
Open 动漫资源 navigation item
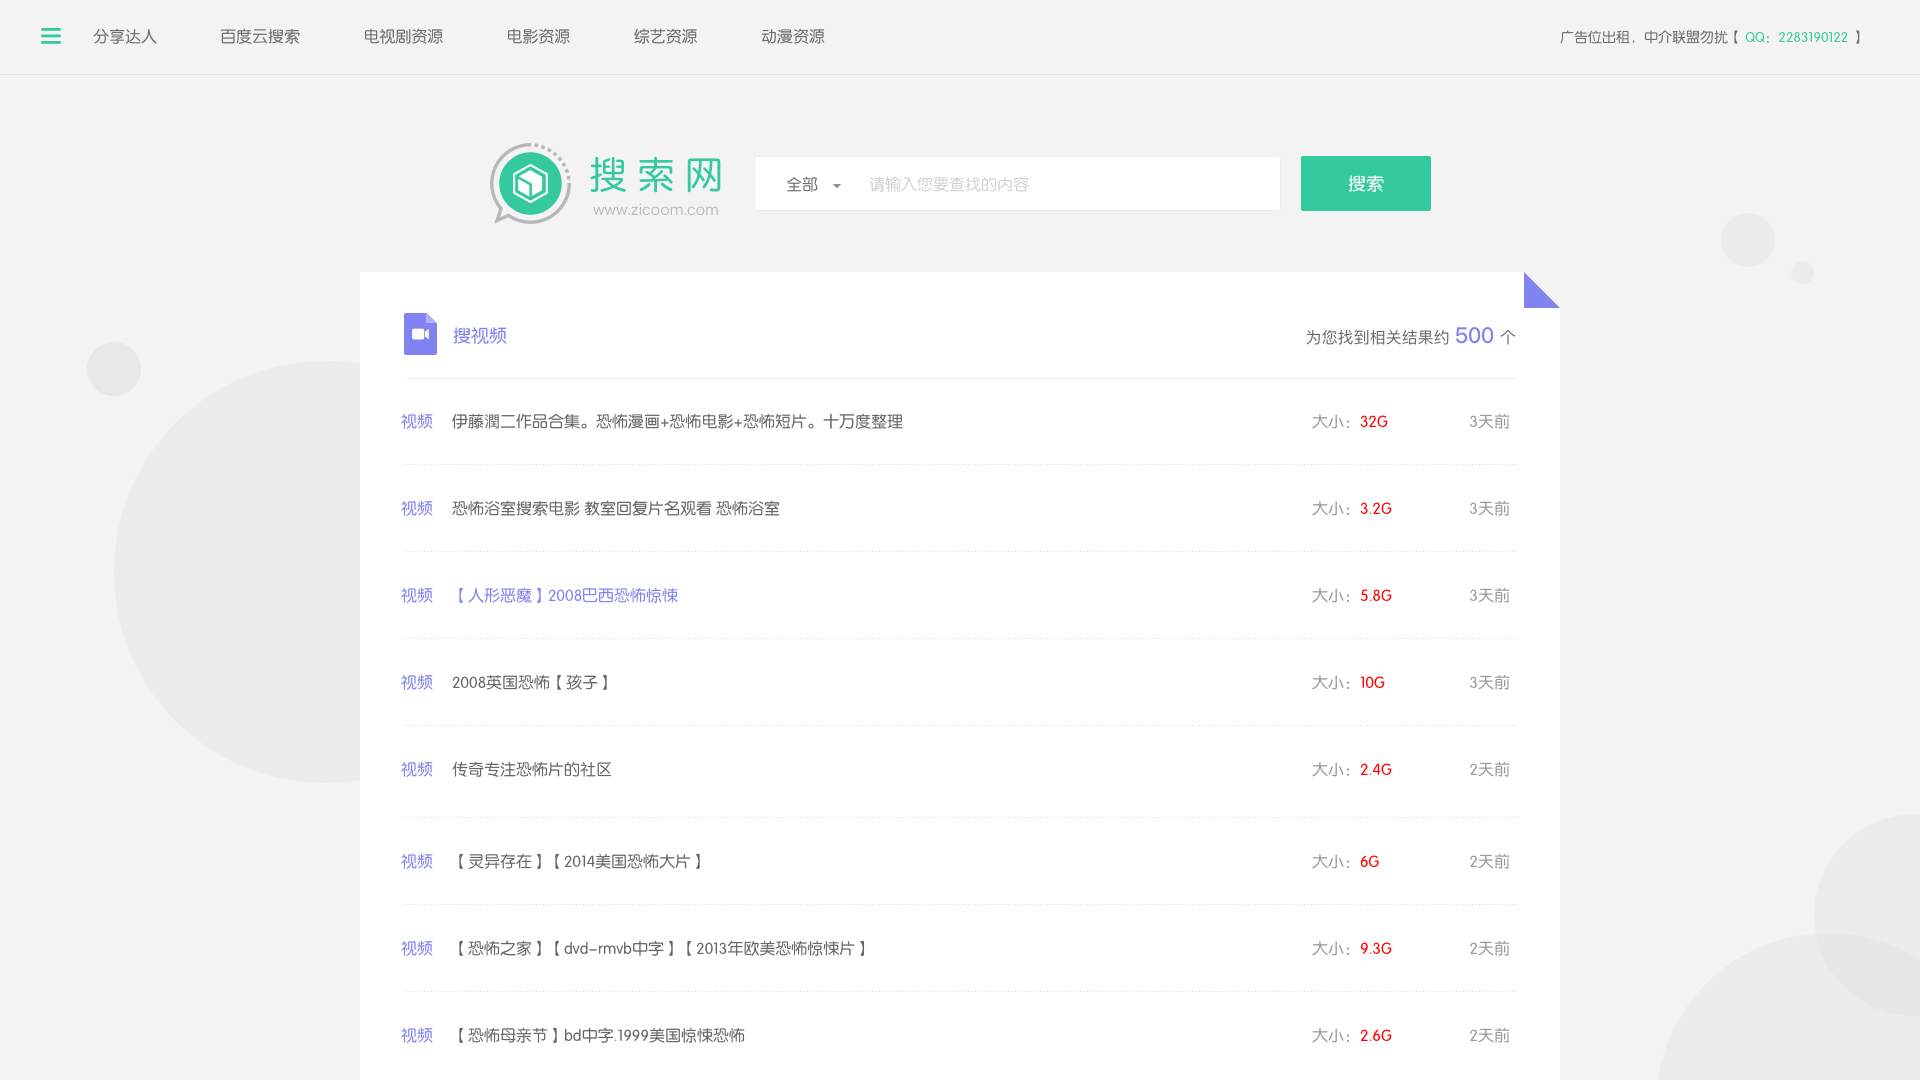[x=792, y=36]
